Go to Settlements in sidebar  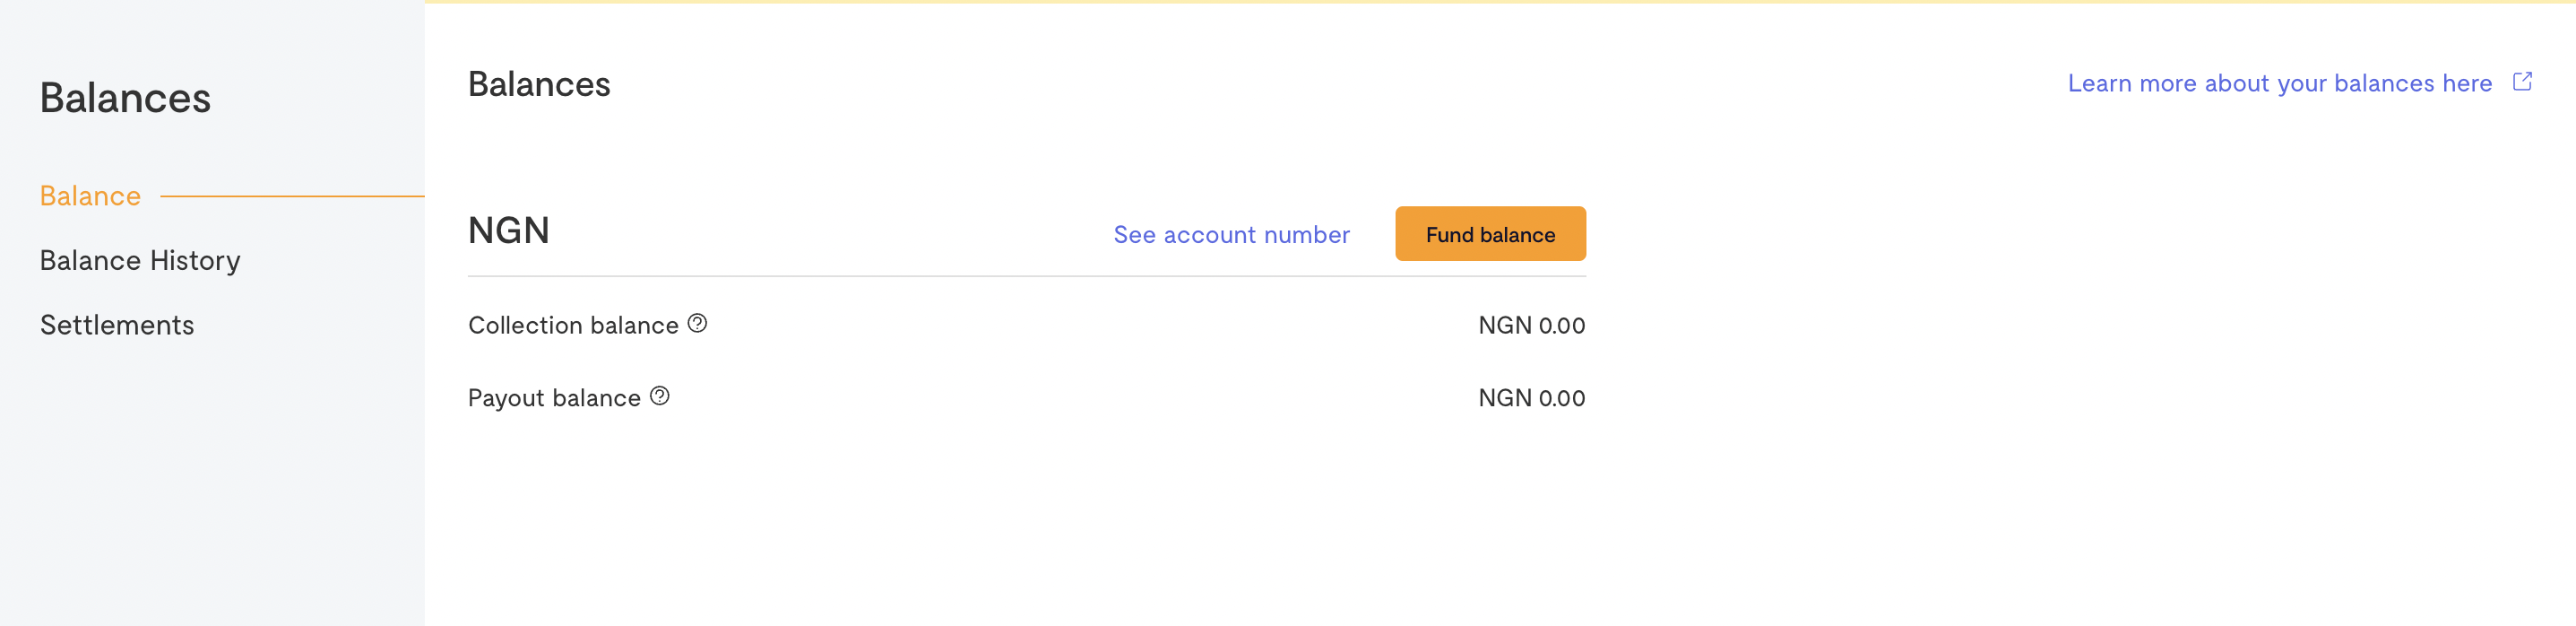point(117,325)
